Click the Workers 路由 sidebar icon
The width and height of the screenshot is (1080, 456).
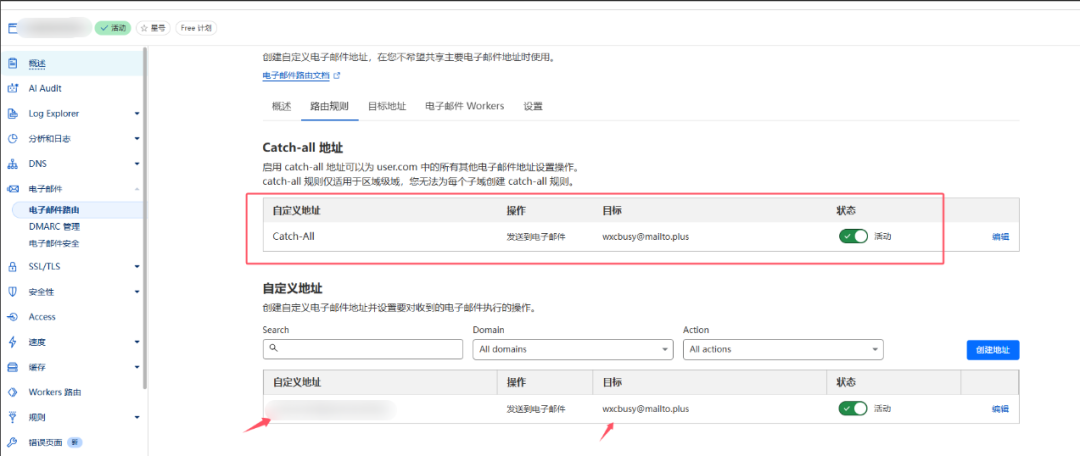click(x=13, y=392)
